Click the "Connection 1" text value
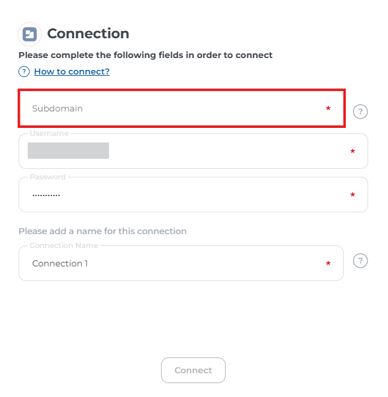 60,263
